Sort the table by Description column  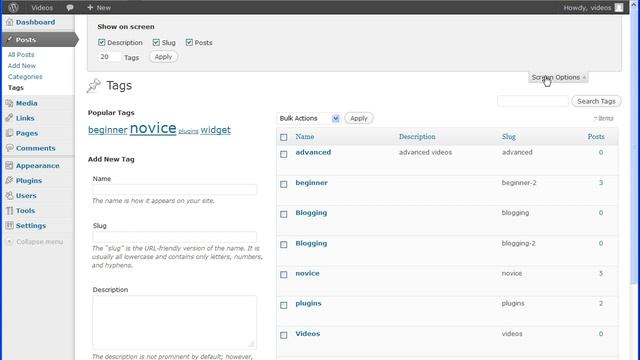417,136
